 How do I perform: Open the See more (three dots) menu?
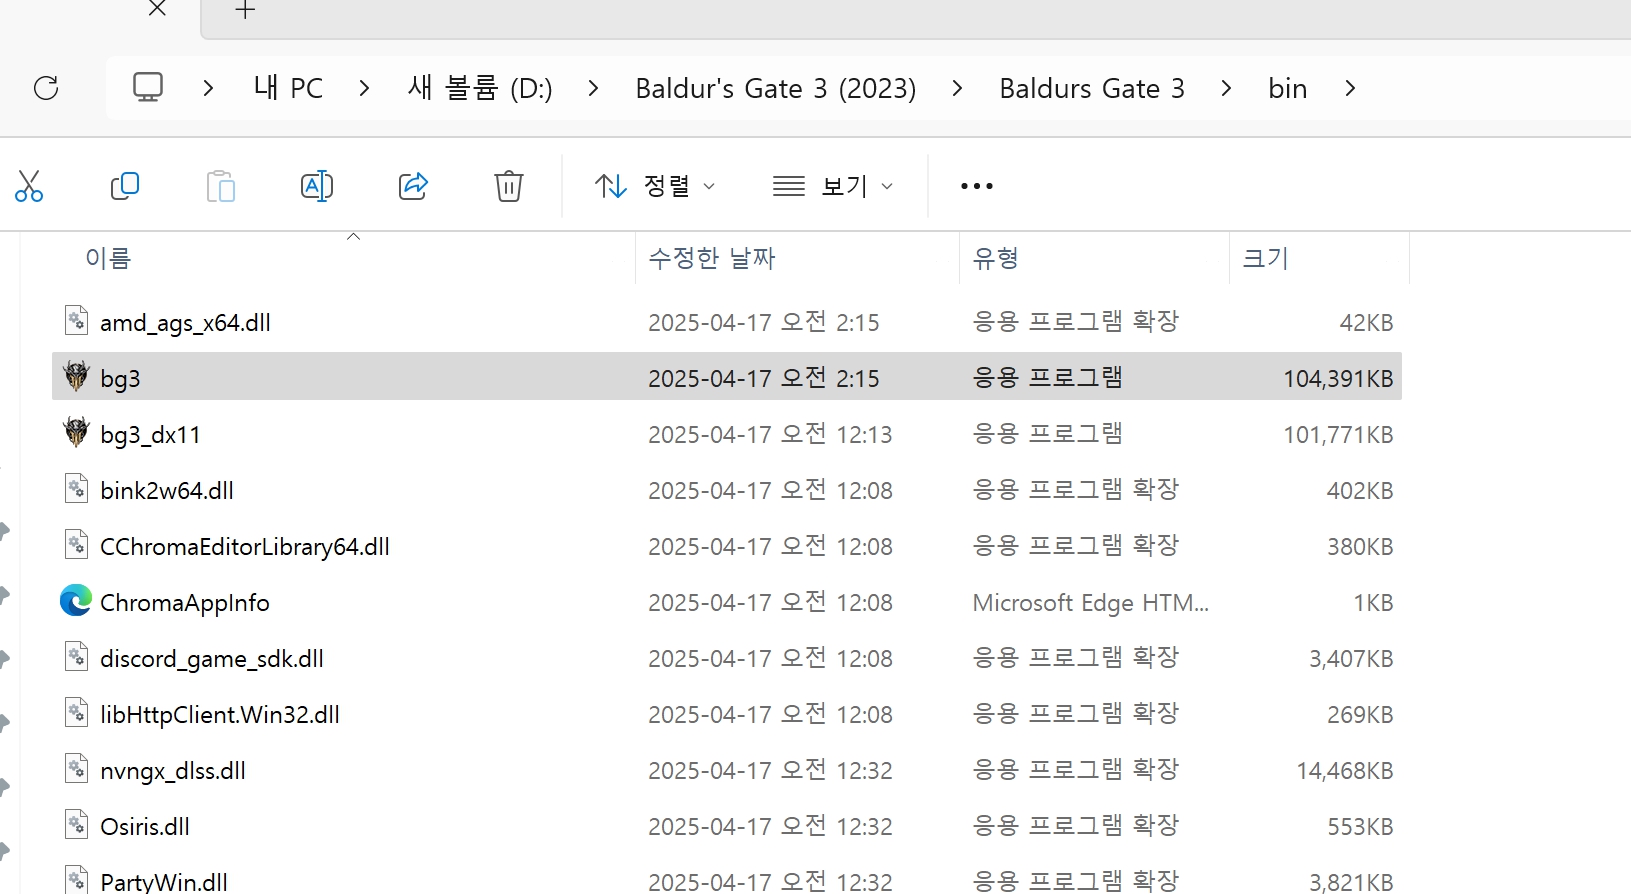point(977,186)
